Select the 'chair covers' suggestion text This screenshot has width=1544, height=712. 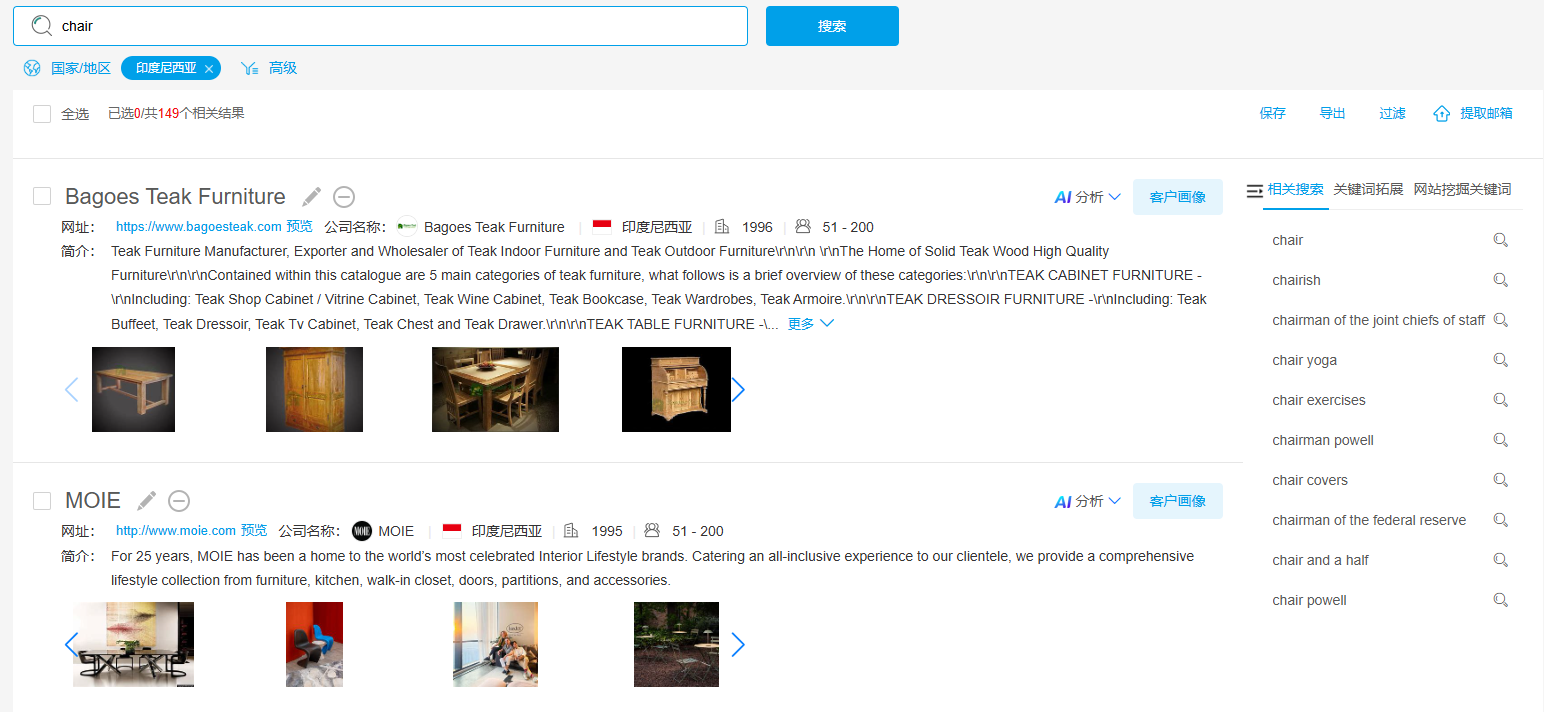pos(1310,480)
